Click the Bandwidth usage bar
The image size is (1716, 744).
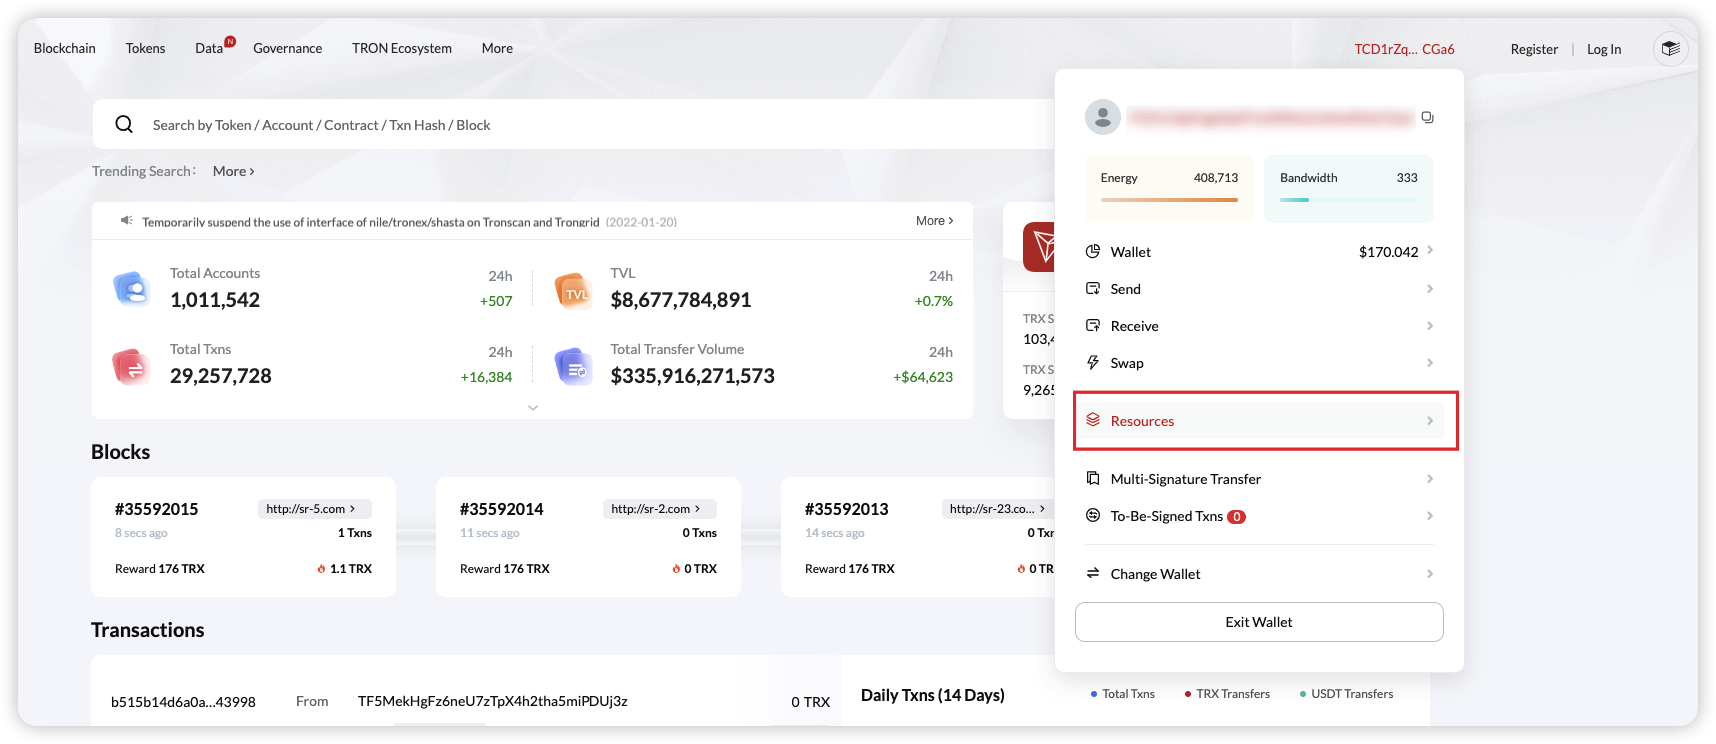click(x=1348, y=200)
